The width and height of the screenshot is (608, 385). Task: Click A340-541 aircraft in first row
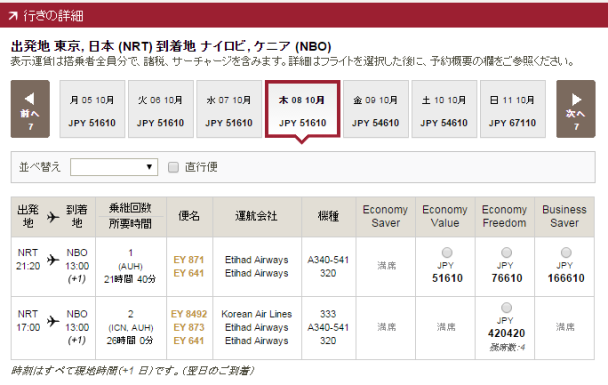[x=328, y=260]
